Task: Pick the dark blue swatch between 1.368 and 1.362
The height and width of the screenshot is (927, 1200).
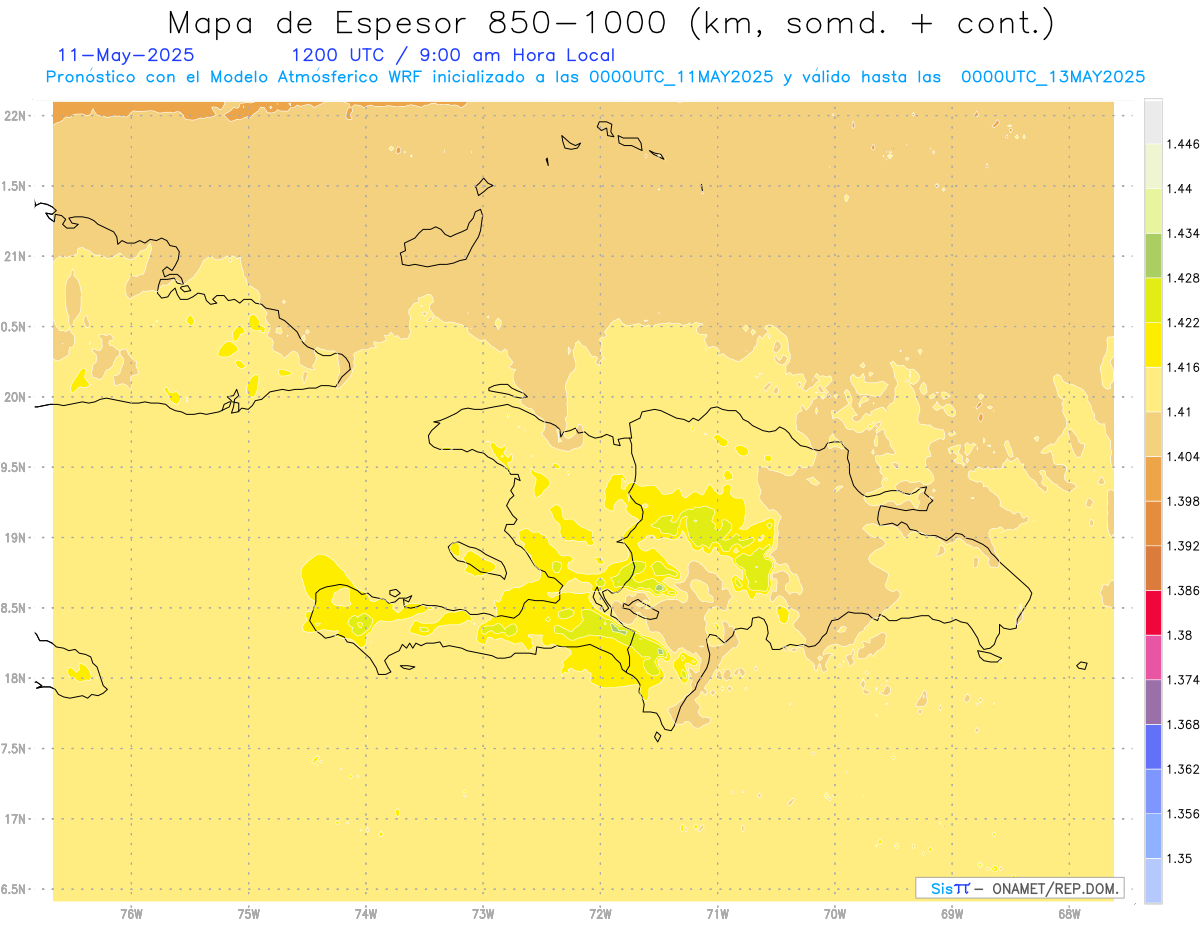Action: 1153,747
